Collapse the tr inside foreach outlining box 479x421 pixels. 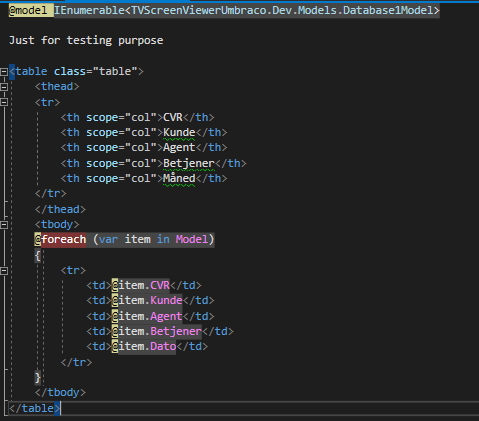pos(4,271)
